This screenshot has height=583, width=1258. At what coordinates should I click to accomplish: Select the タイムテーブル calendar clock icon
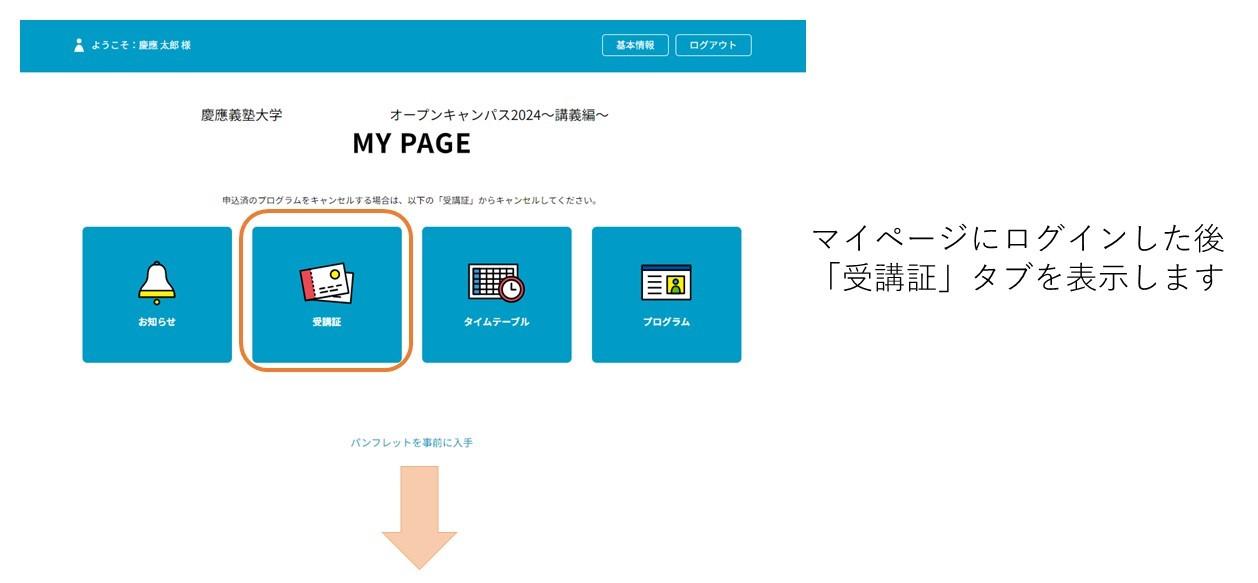(x=496, y=284)
